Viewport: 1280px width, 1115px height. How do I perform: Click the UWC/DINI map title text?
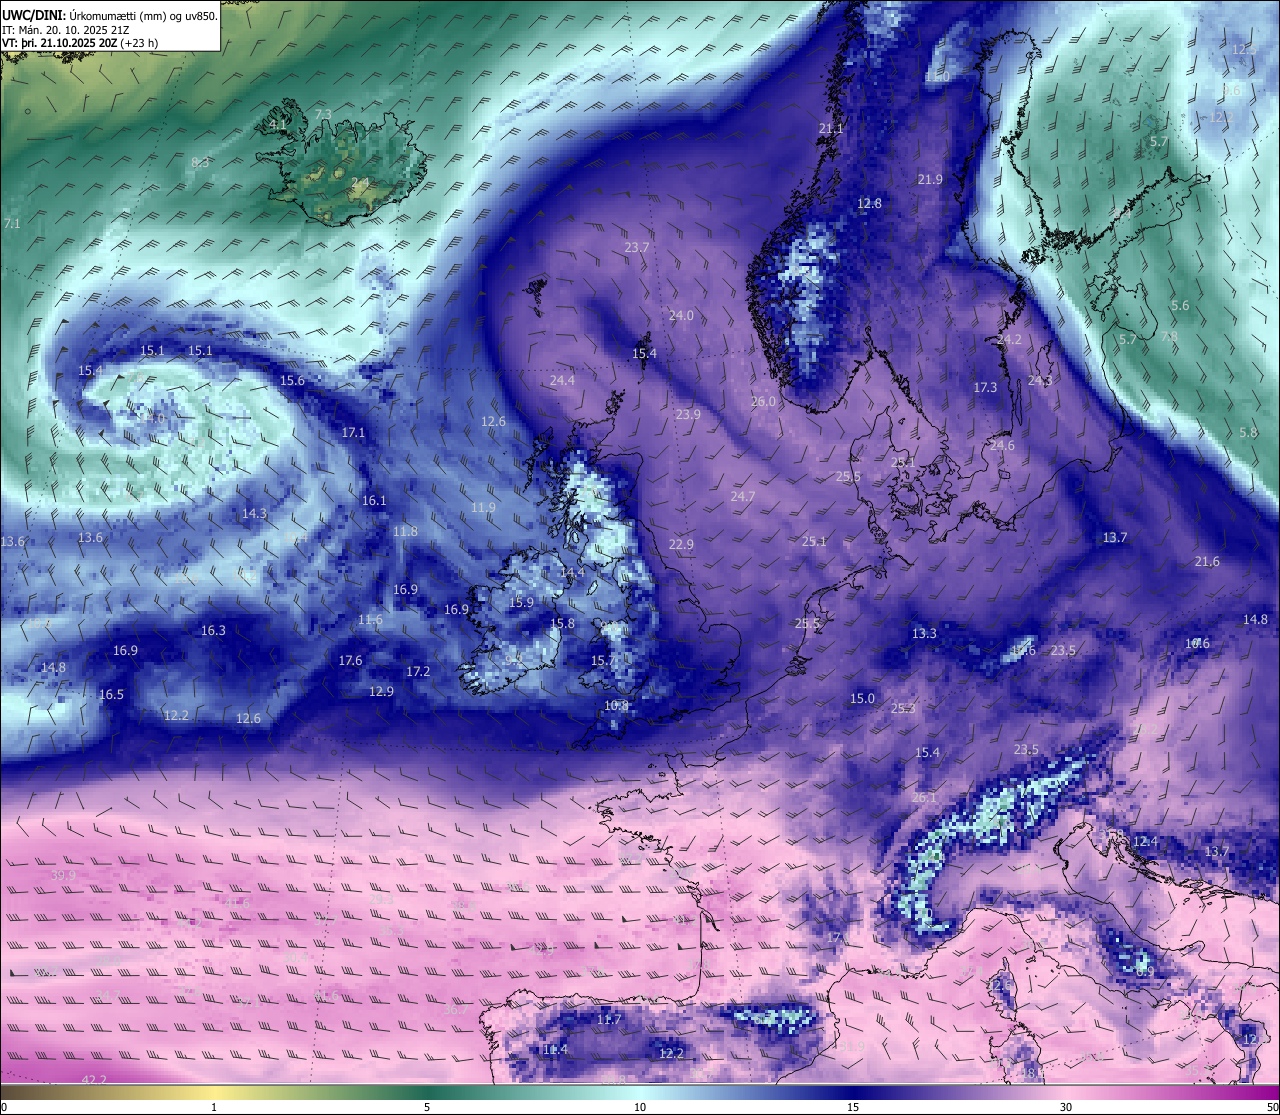[110, 15]
